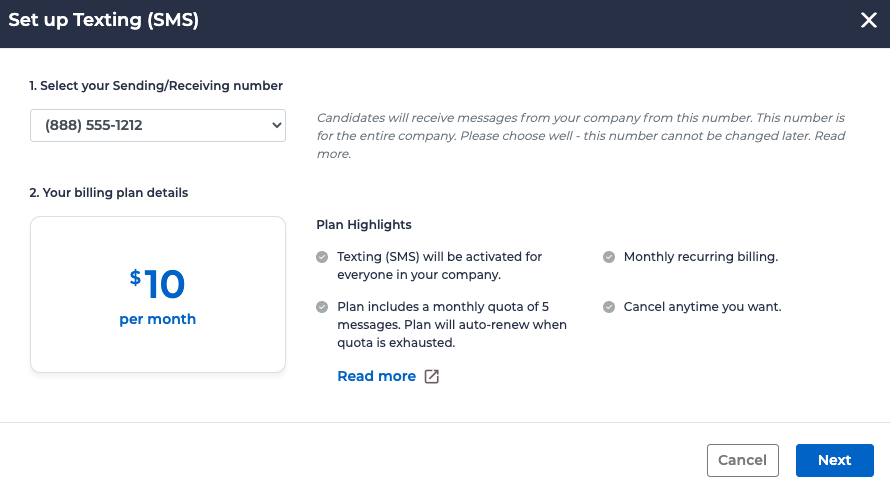890x495 pixels.
Task: Click the "Set up Texting (SMS)" title
Action: (x=103, y=21)
